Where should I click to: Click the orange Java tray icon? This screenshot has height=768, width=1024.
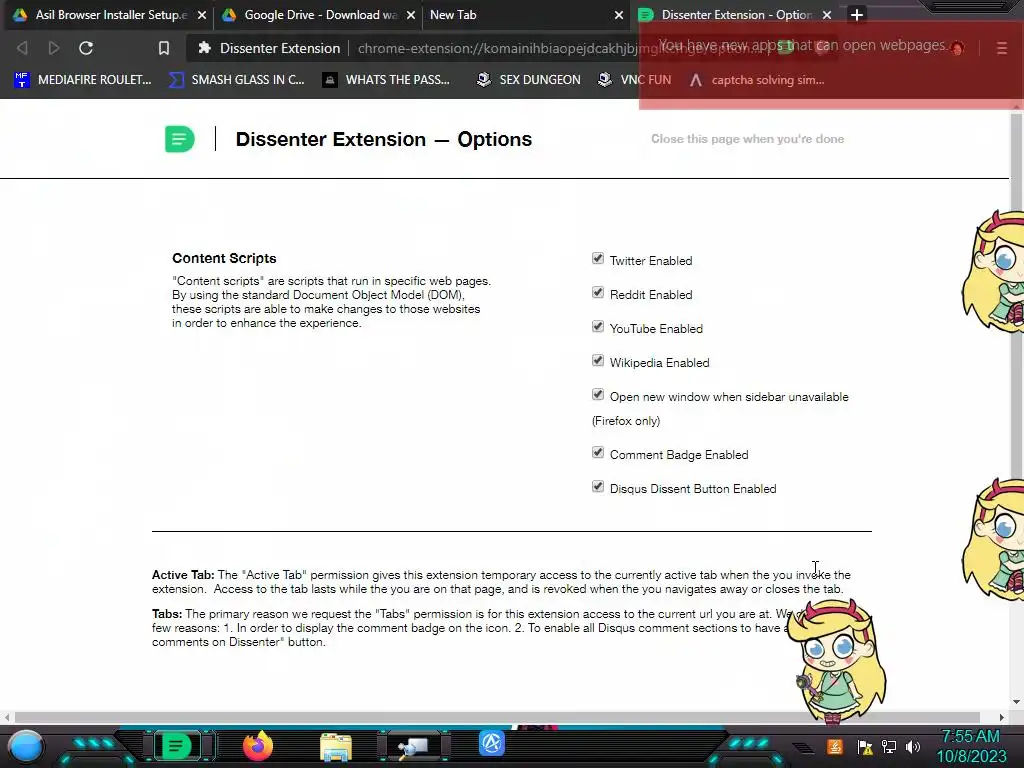[x=834, y=746]
